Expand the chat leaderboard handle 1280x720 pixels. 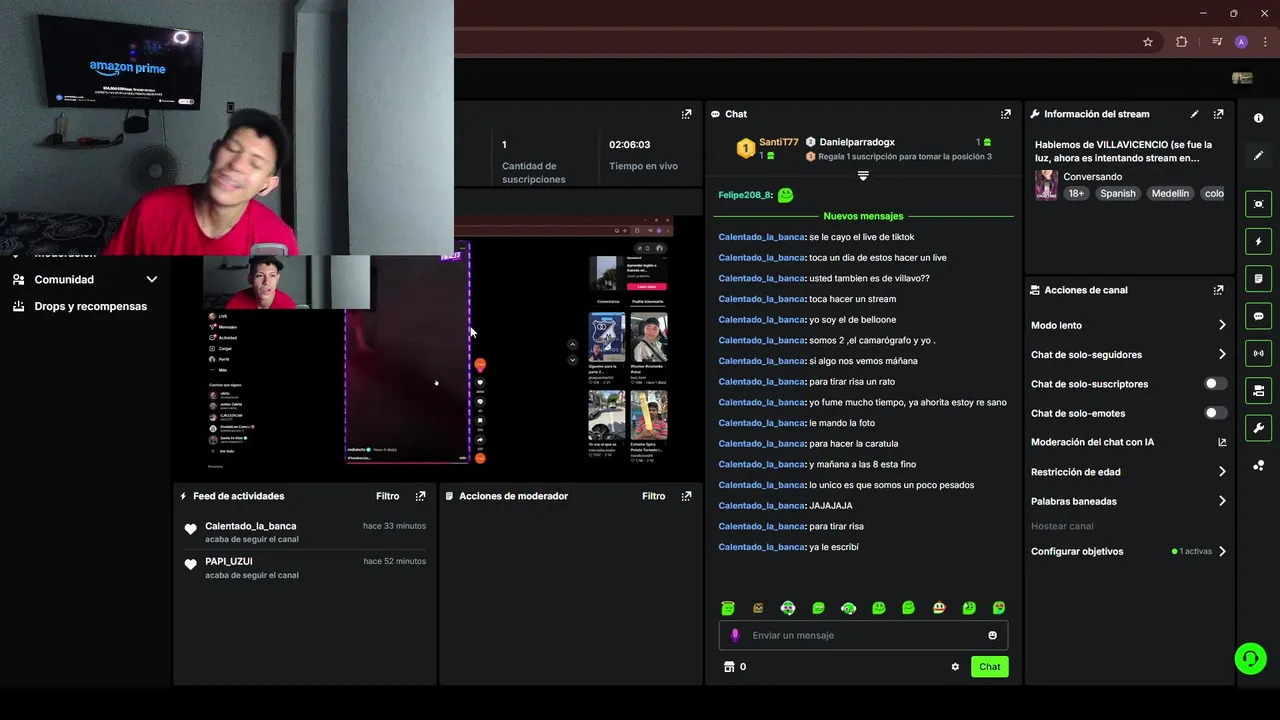(863, 175)
